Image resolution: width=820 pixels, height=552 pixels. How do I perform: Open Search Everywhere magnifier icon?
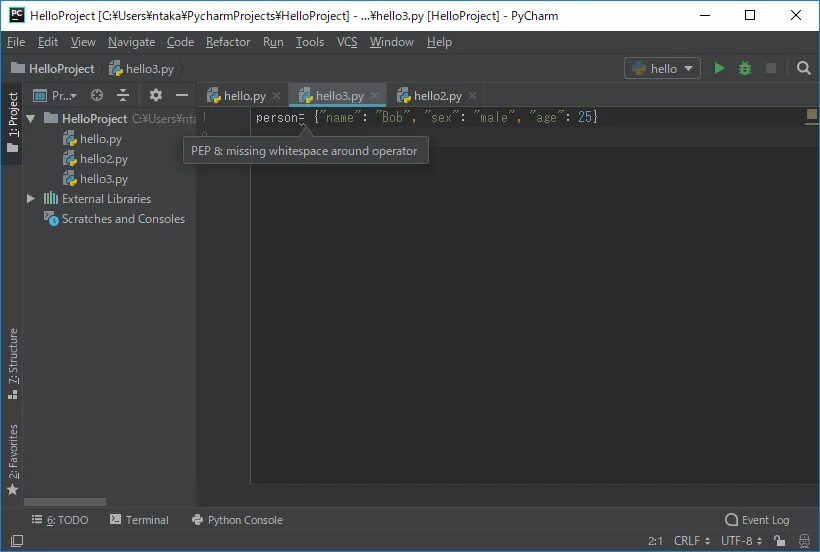click(803, 68)
